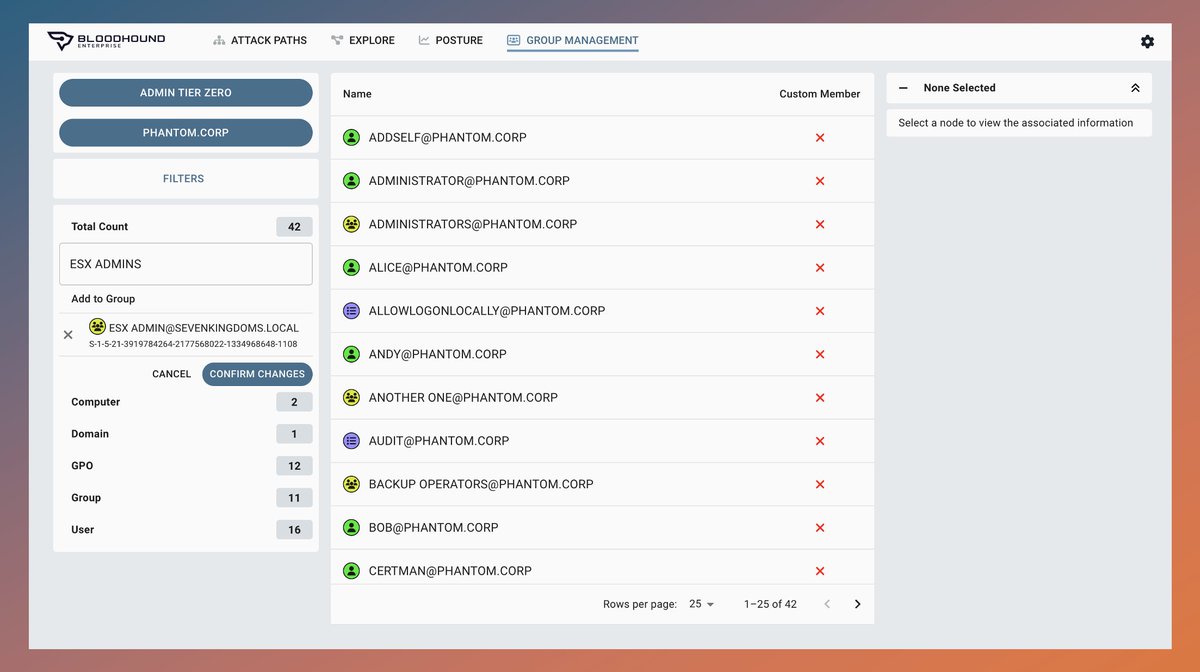Open the PHANTOM.CORP domain selector

pyautogui.click(x=186, y=133)
